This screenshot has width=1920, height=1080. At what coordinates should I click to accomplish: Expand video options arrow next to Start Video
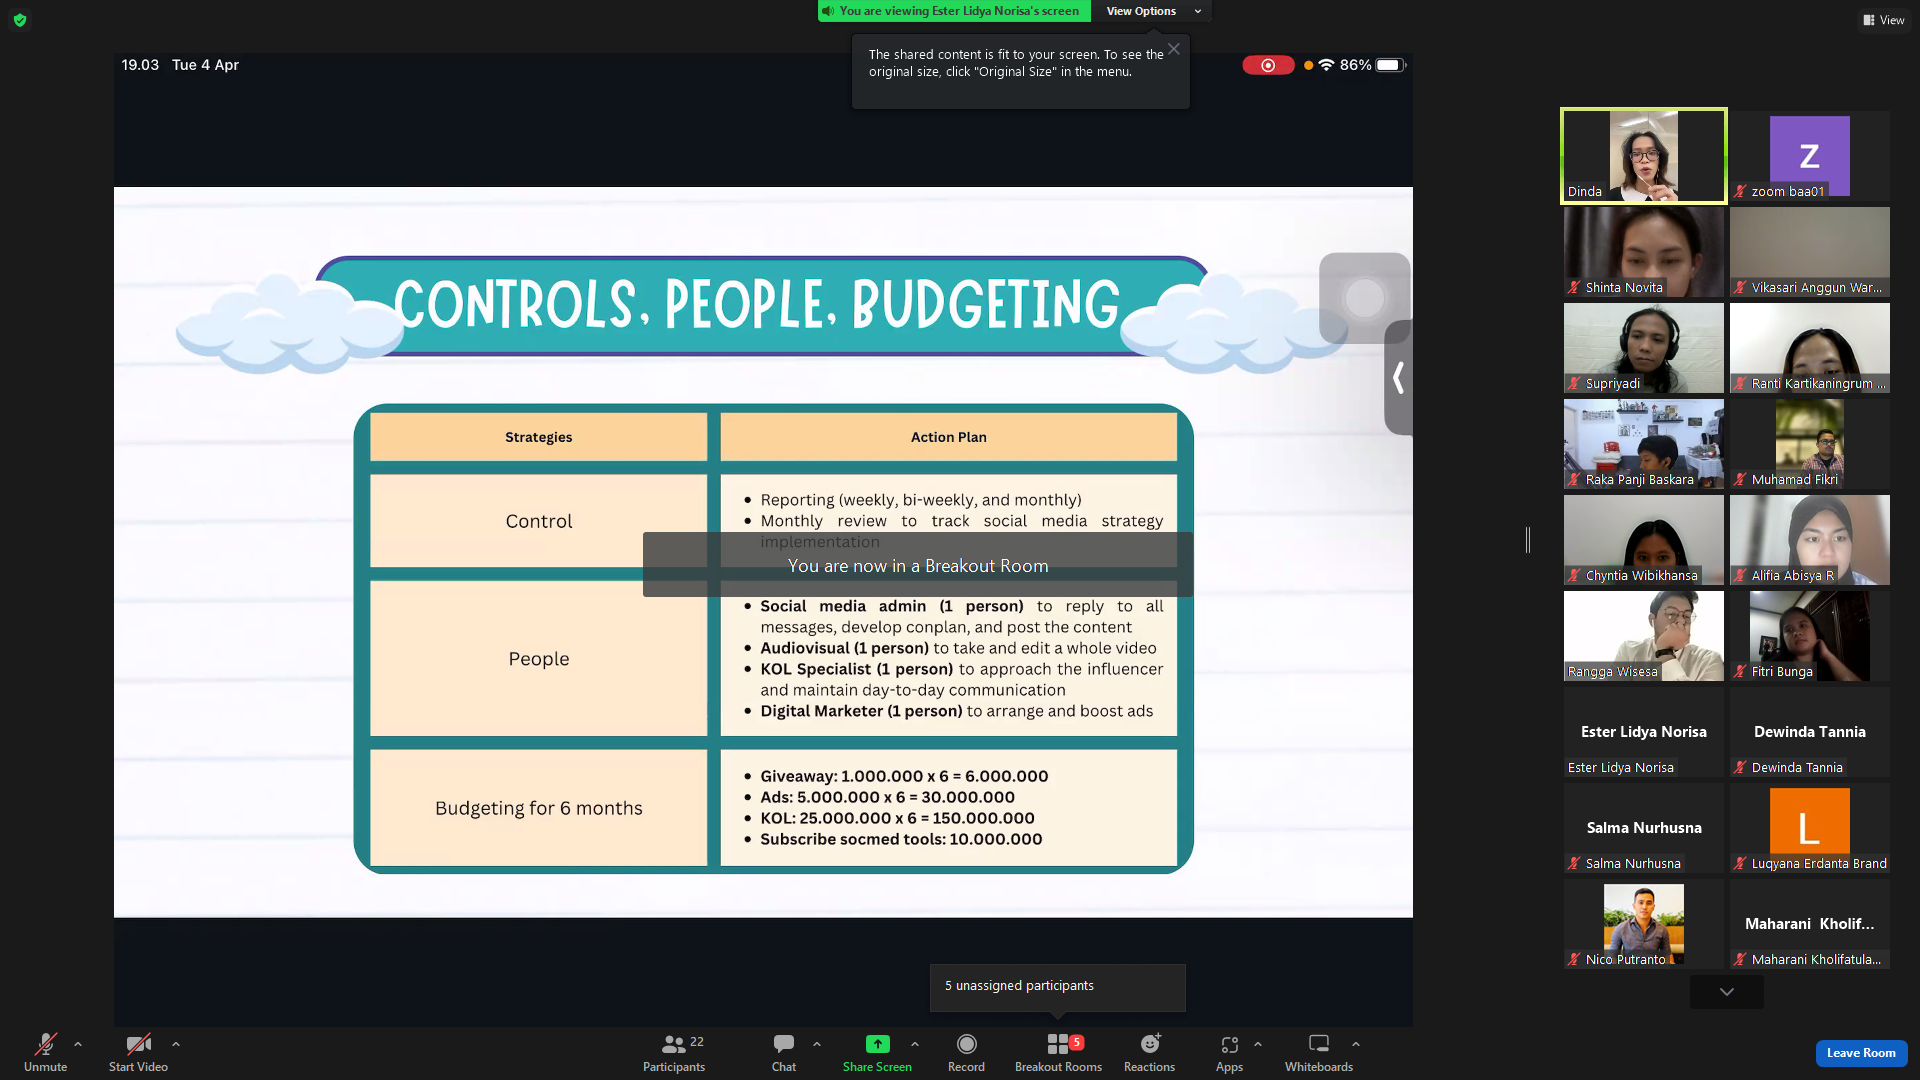[176, 1044]
